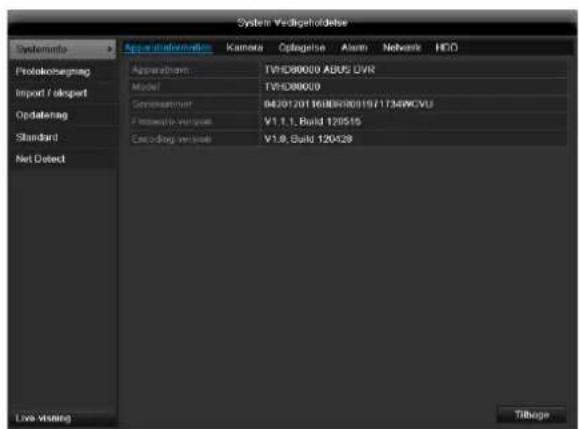Switch to the HDD tab
Image resolution: width=579 pixels, height=429 pixels.
pos(446,48)
